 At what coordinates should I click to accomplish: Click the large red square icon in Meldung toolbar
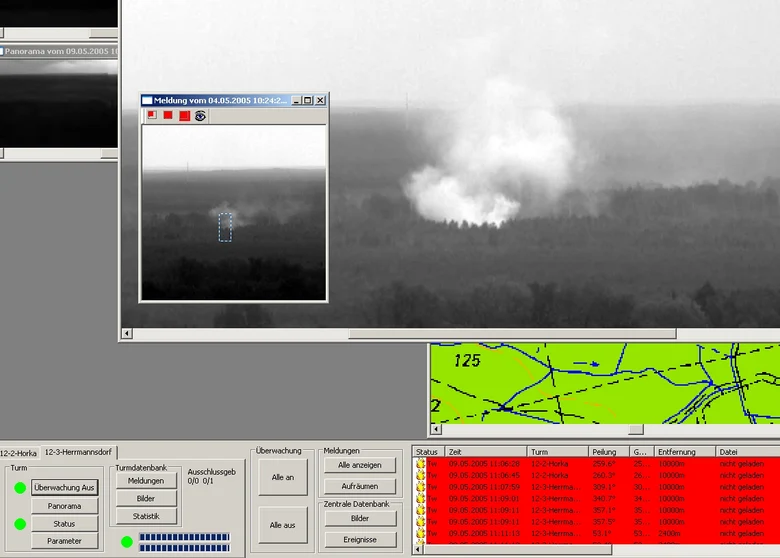185,116
